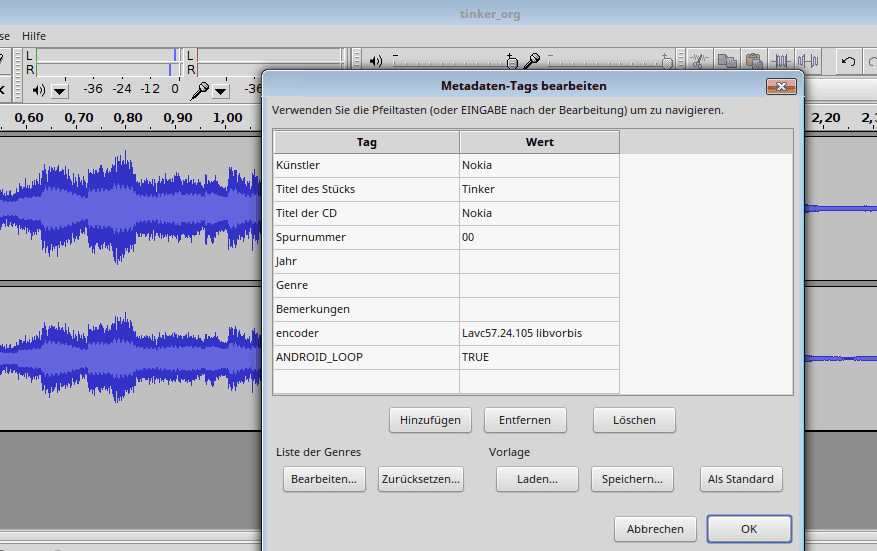Click the Hinzufügen button

pyautogui.click(x=430, y=420)
